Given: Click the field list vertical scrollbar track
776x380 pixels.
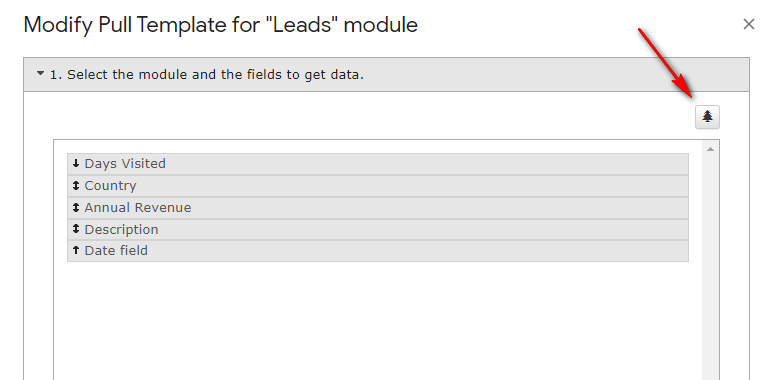Looking at the screenshot, I should click(x=710, y=268).
